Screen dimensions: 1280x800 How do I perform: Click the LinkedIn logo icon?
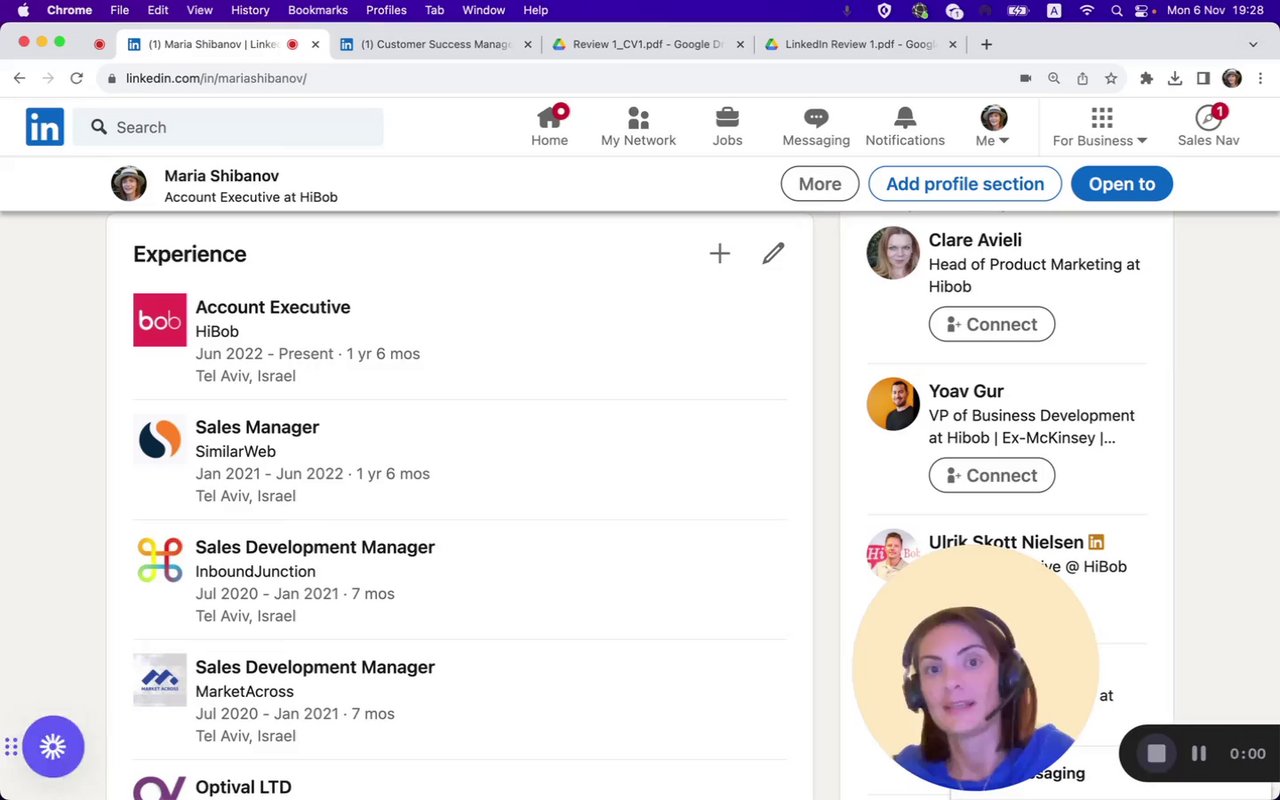pos(45,127)
